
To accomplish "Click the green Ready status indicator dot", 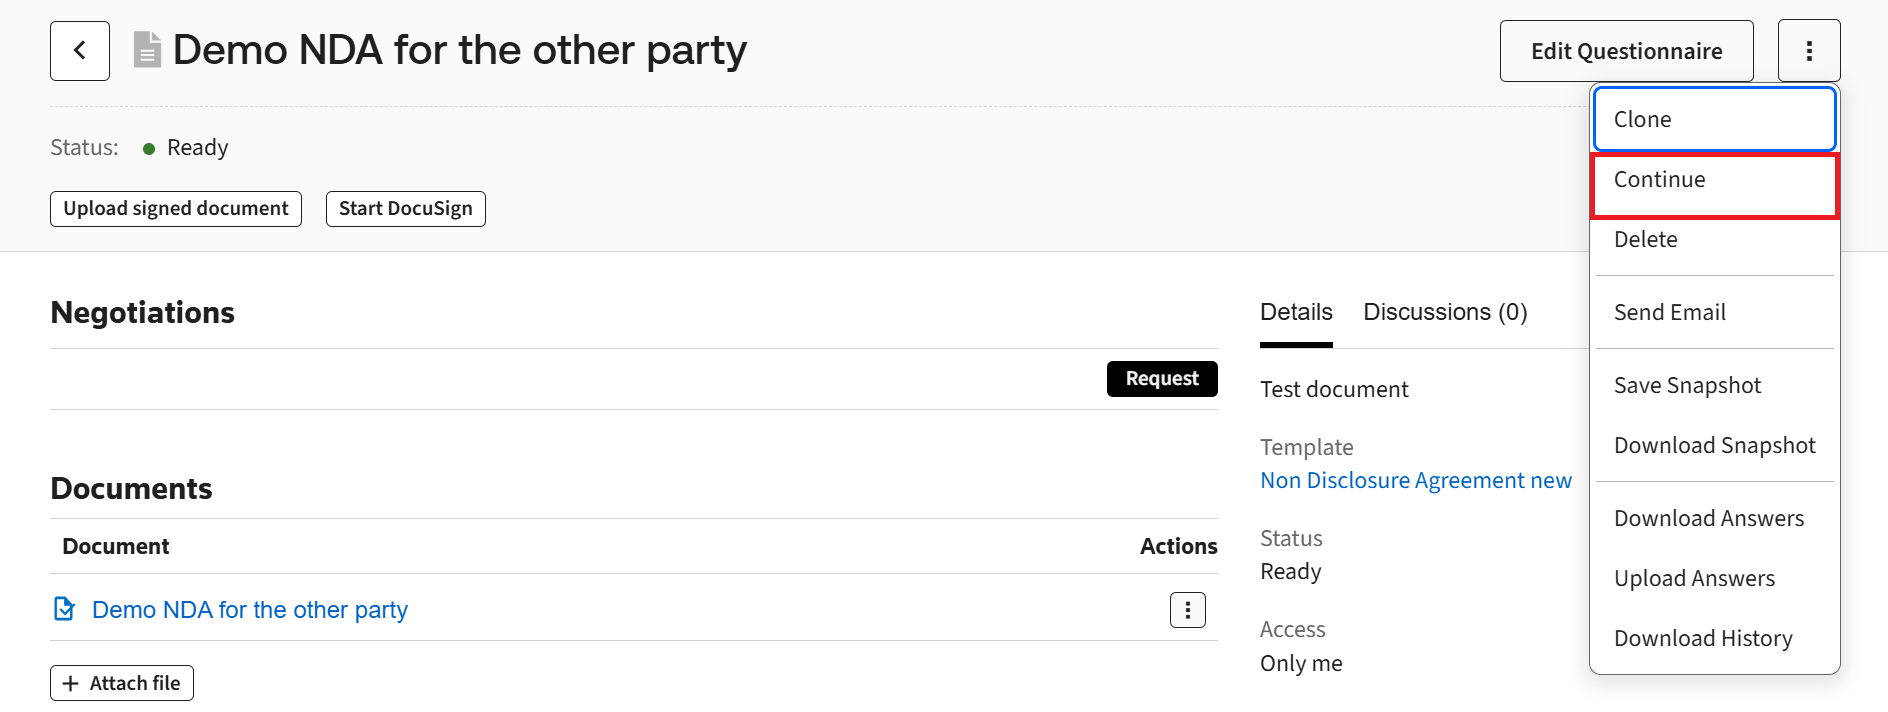I will [x=149, y=148].
